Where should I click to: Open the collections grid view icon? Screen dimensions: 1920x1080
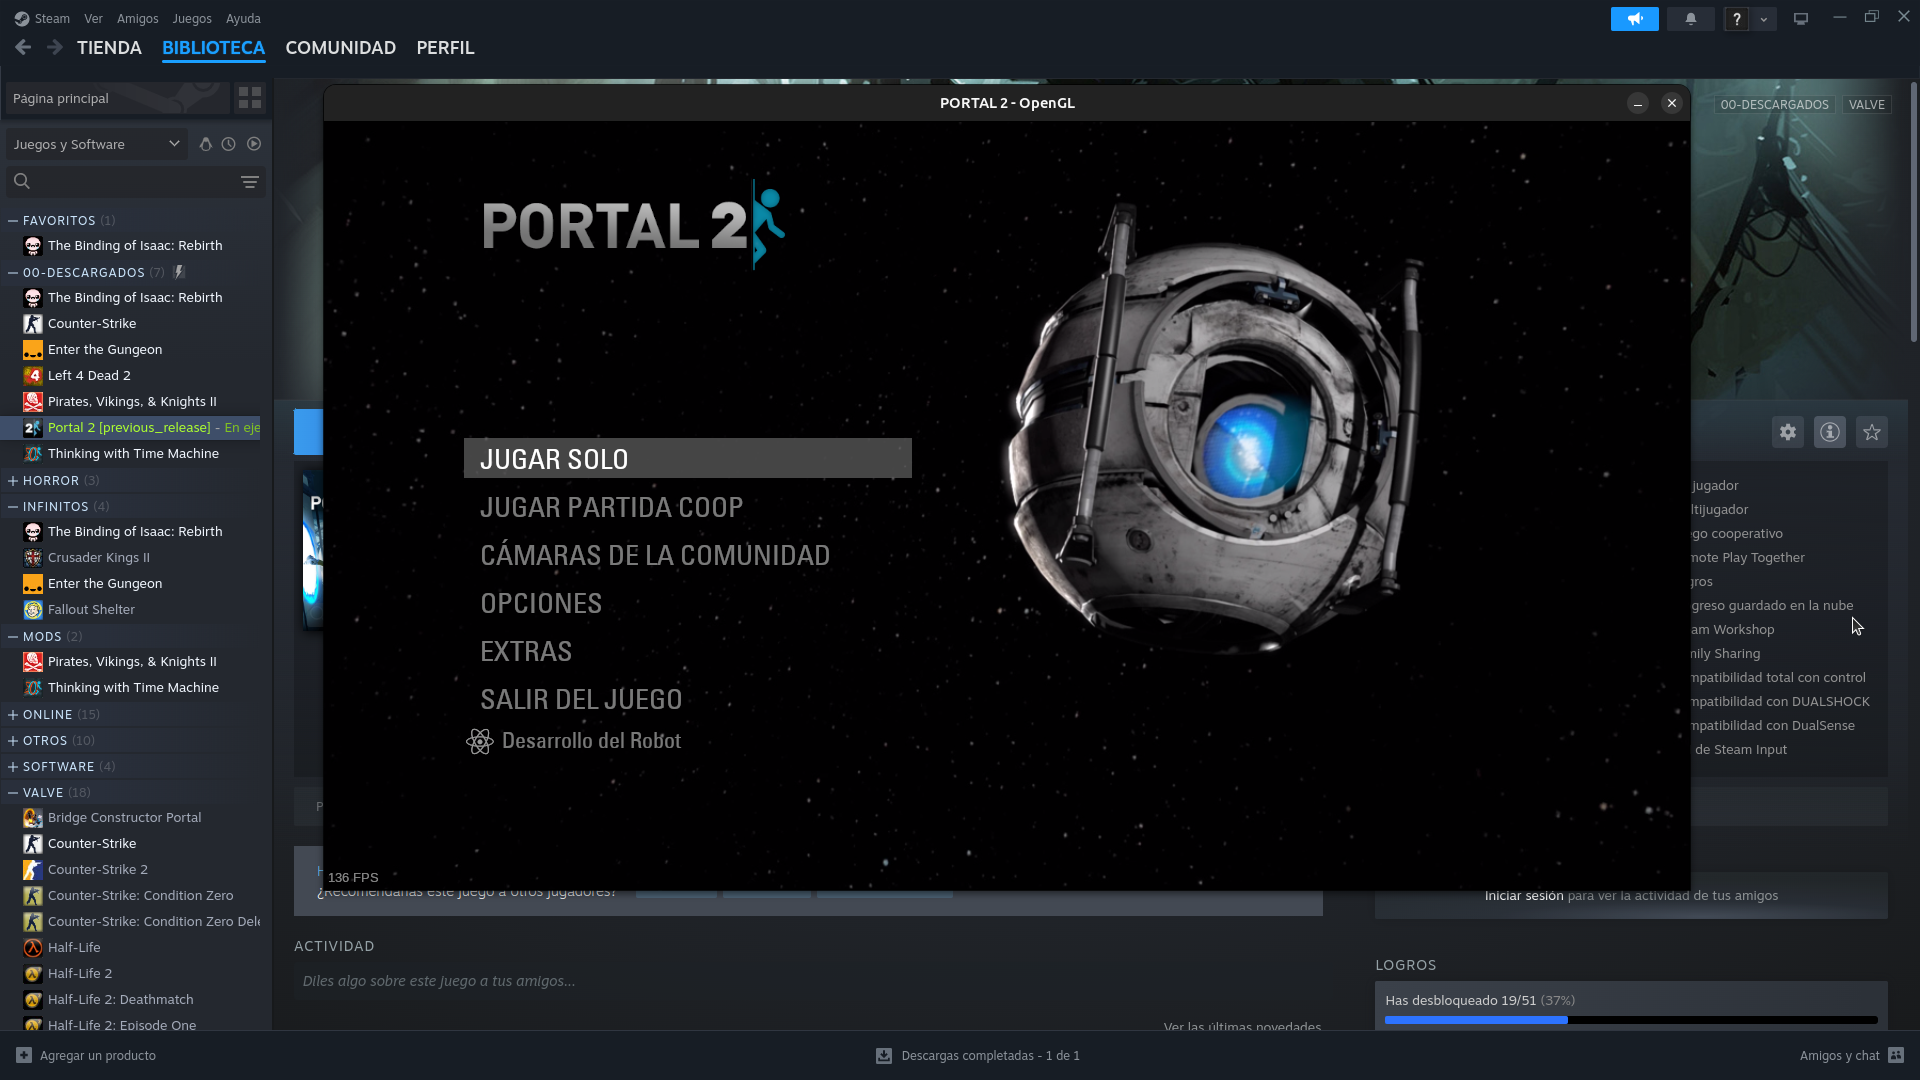click(250, 97)
